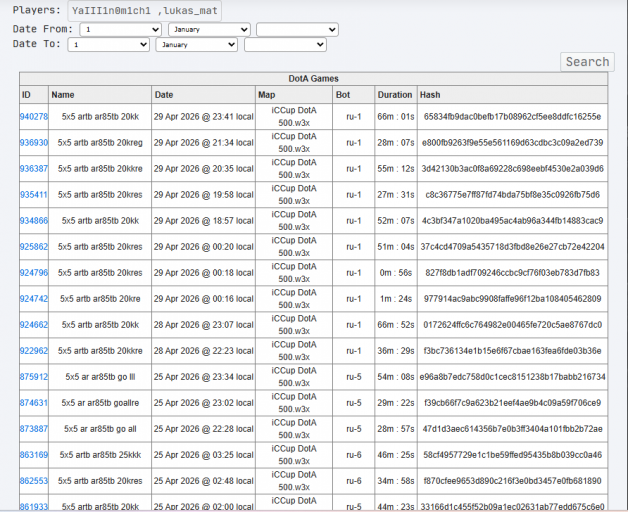Image resolution: width=628 pixels, height=512 pixels.
Task: Open game ID 875912 link
Action: [x=34, y=377]
